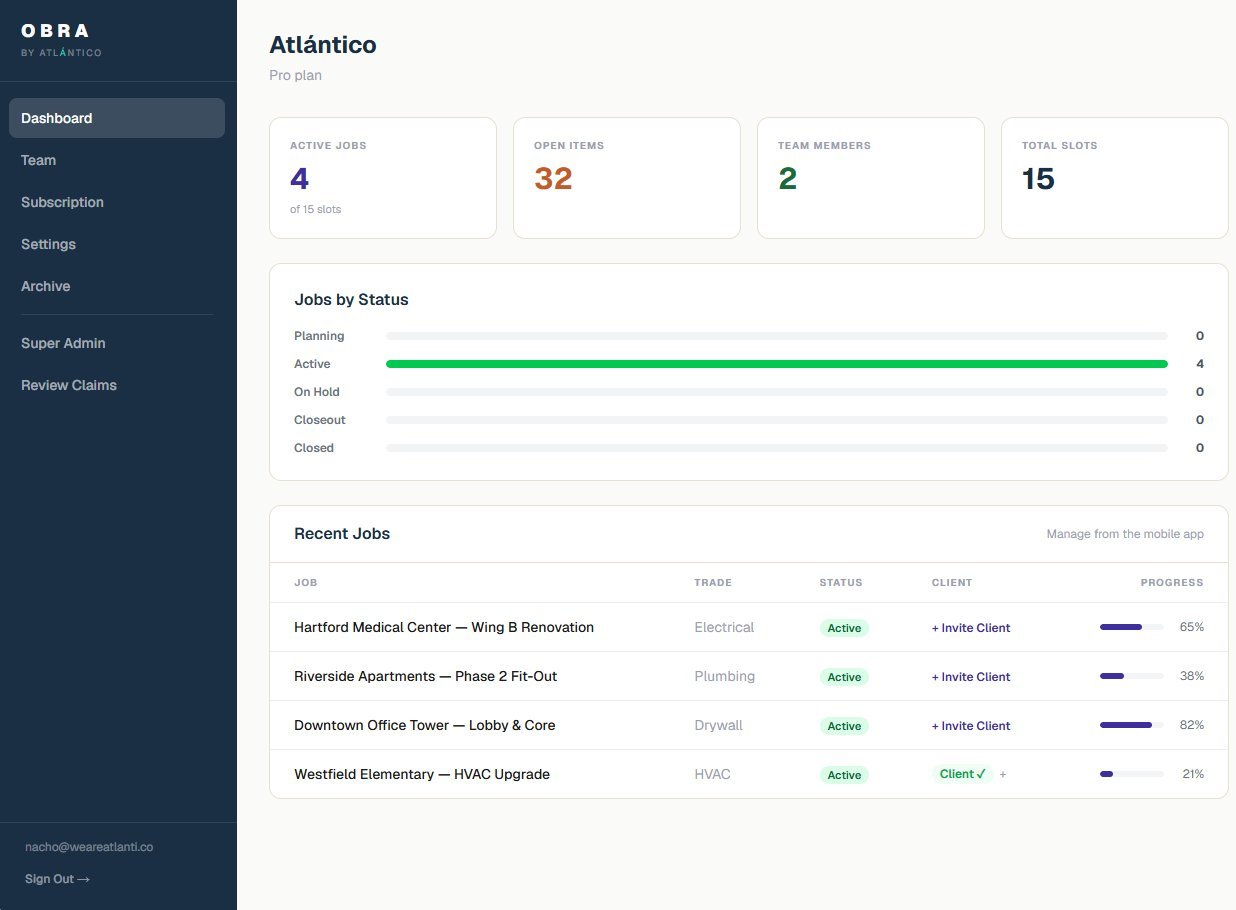Viewport: 1236px width, 910px height.
Task: Click the Westfield Elementary 21% progress bar
Action: (1132, 774)
